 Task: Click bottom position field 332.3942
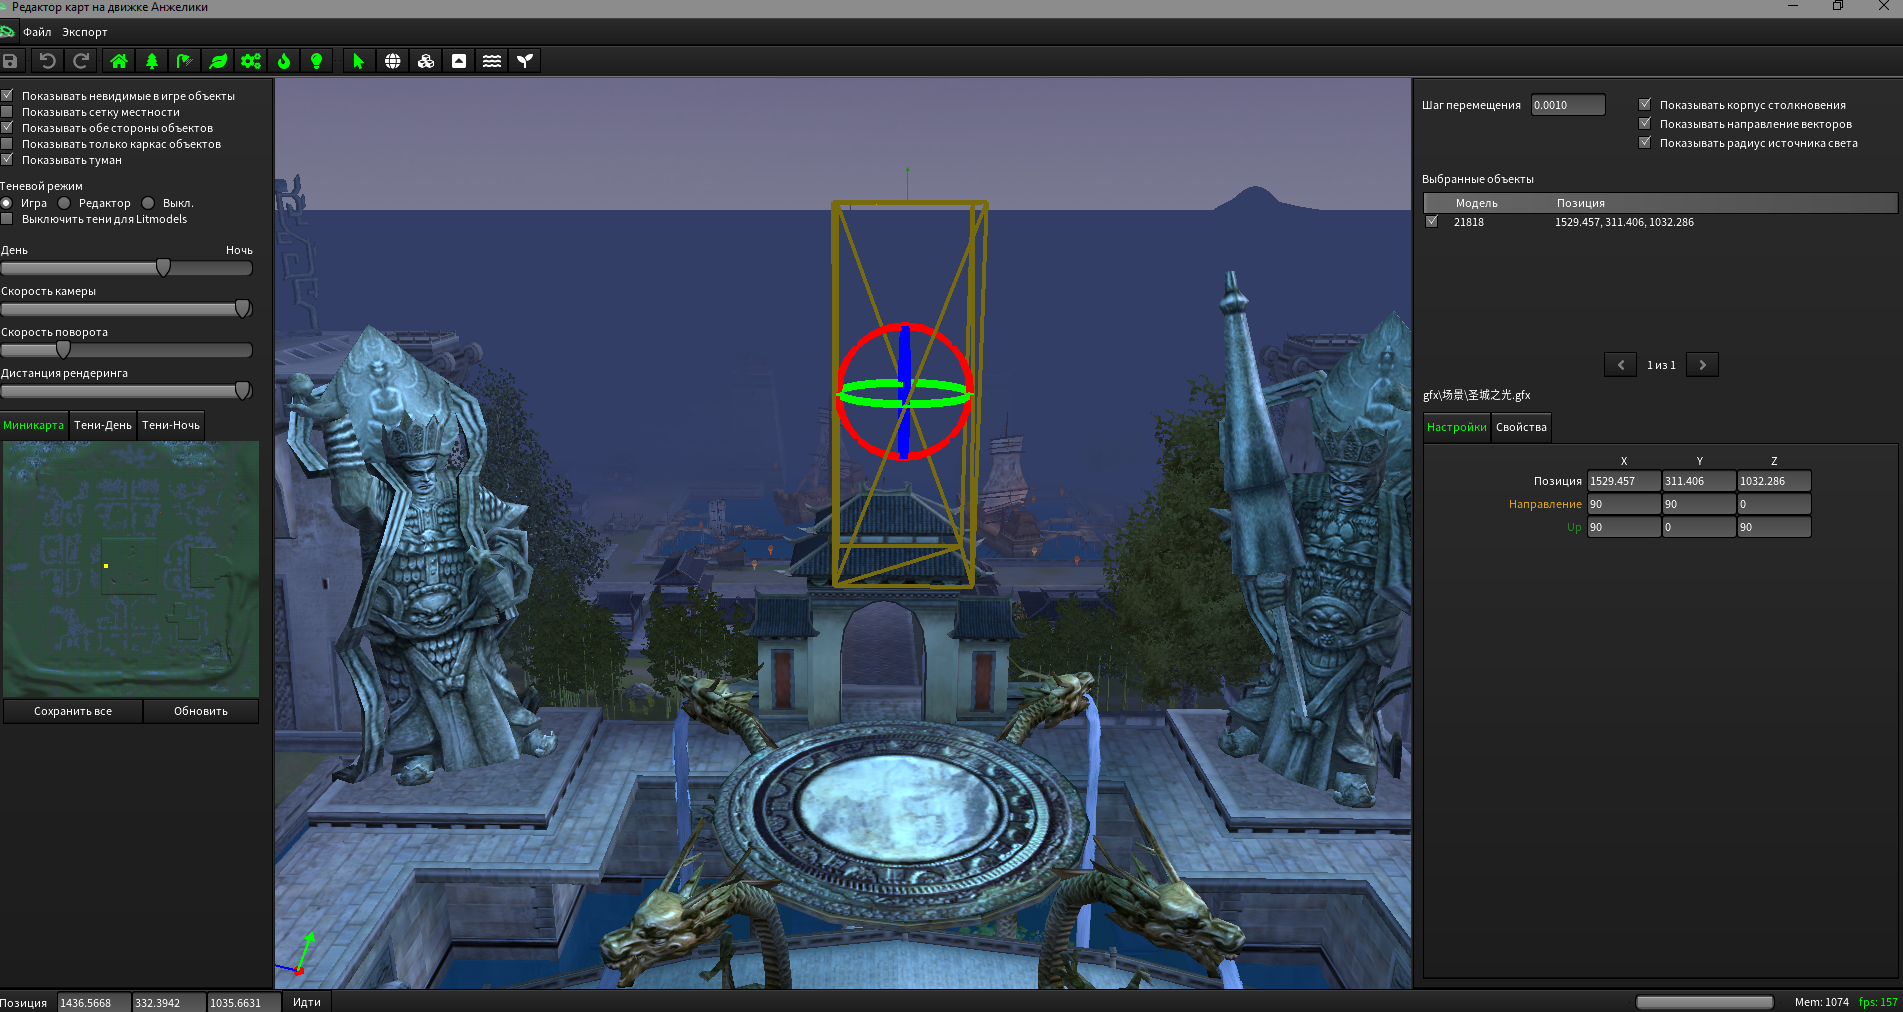pyautogui.click(x=168, y=1002)
